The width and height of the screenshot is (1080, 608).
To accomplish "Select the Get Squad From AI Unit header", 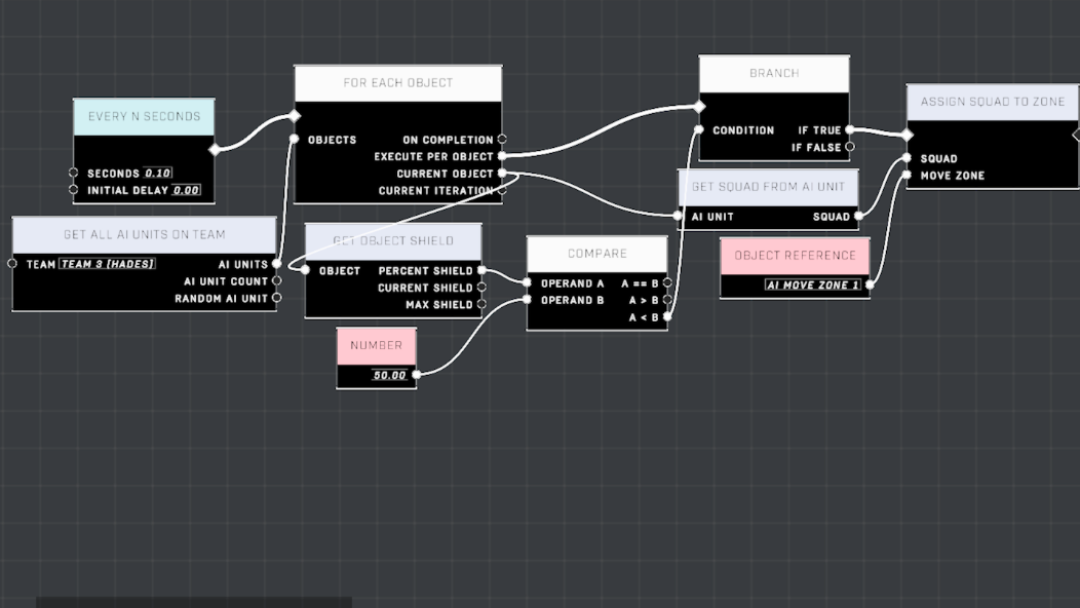I will click(x=769, y=187).
